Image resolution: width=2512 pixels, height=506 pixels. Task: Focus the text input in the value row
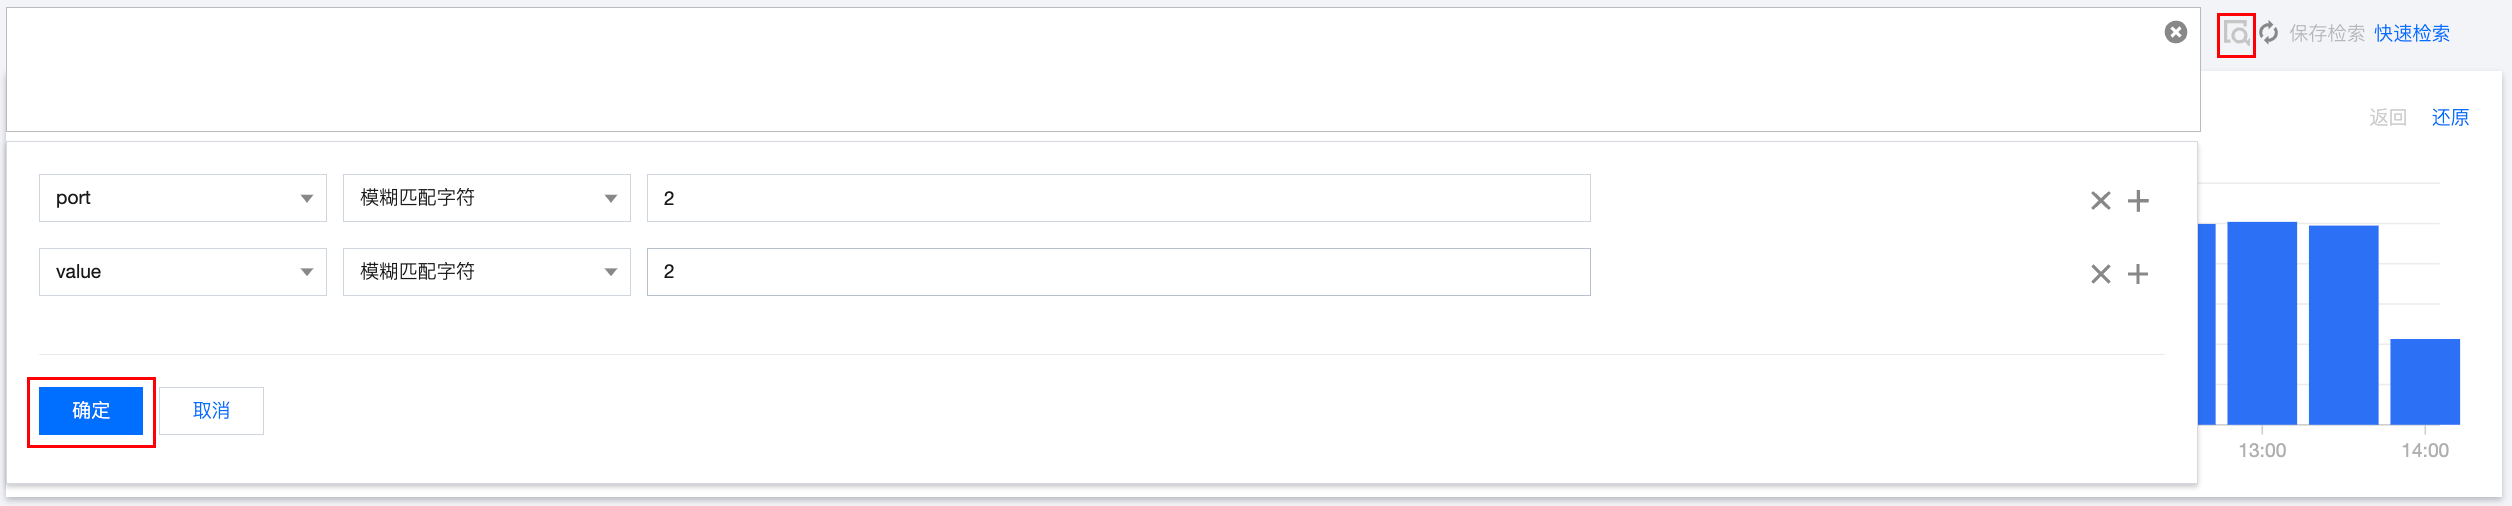(1118, 272)
